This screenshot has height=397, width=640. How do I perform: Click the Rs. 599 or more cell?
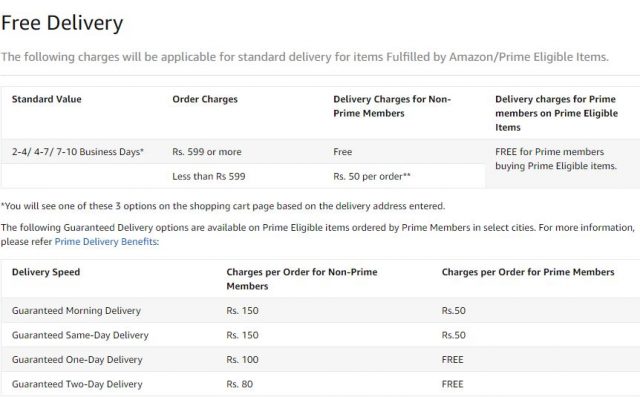click(x=207, y=152)
